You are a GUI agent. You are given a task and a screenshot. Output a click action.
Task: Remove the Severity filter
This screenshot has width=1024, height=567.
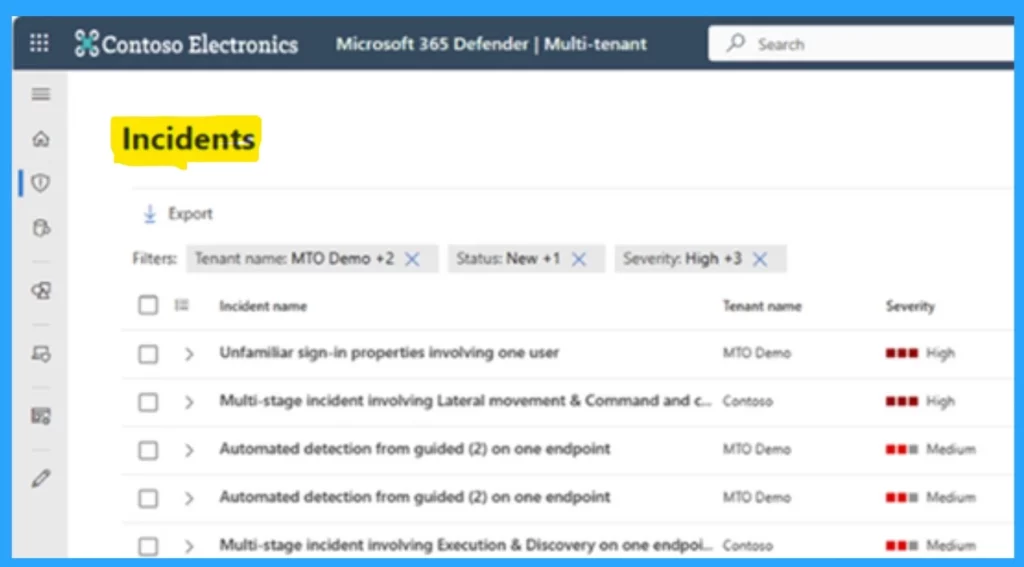coord(760,259)
